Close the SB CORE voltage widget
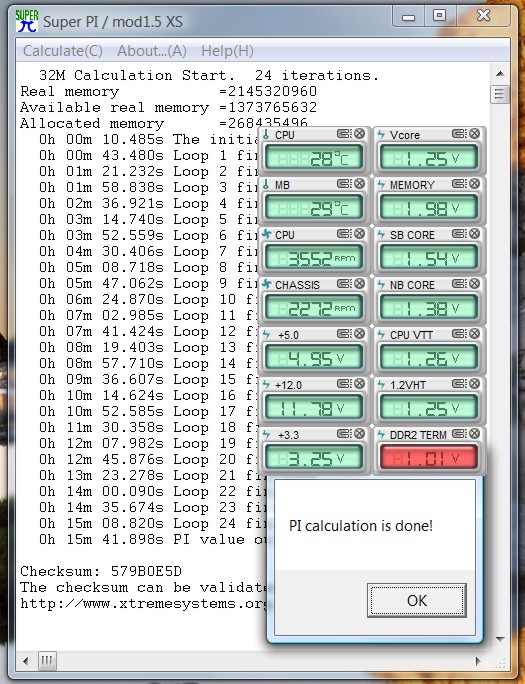This screenshot has height=684, width=525. pyautogui.click(x=474, y=234)
